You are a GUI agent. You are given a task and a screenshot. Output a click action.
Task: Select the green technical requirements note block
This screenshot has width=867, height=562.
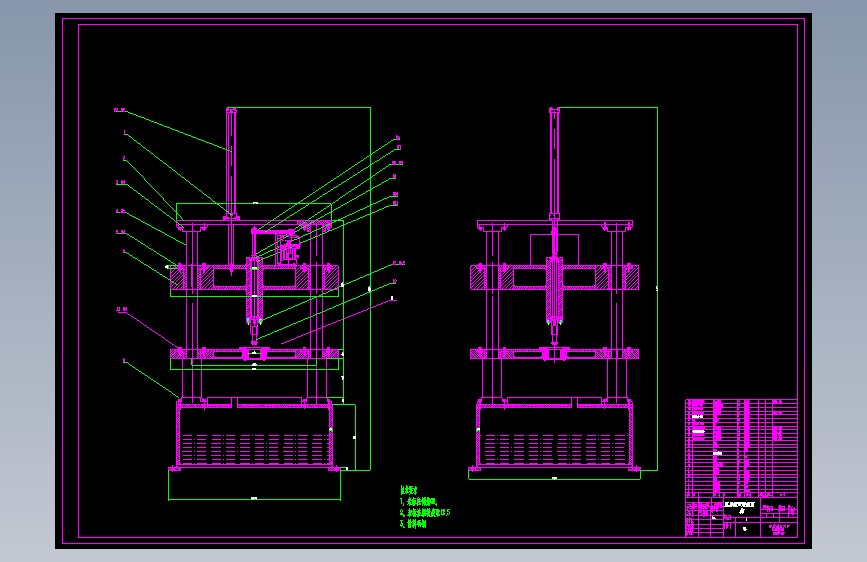click(425, 507)
